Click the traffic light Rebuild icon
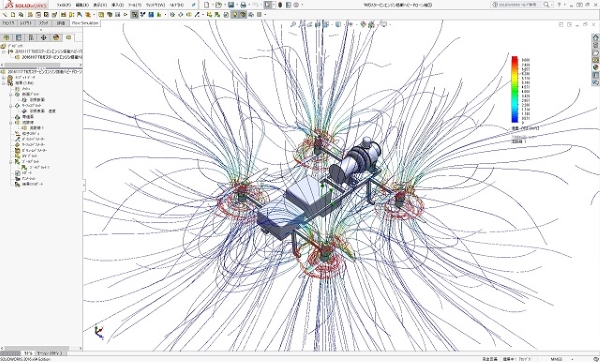Screen dimensions: 600x362 280,5
